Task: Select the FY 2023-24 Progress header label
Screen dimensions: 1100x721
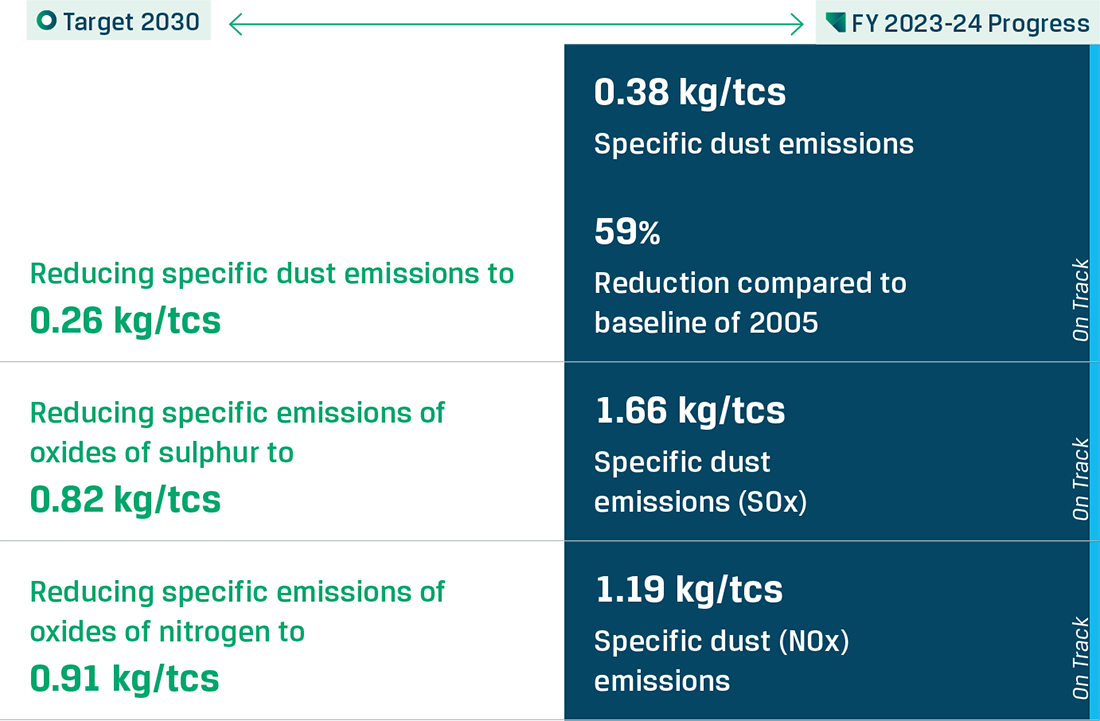Action: coord(970,23)
